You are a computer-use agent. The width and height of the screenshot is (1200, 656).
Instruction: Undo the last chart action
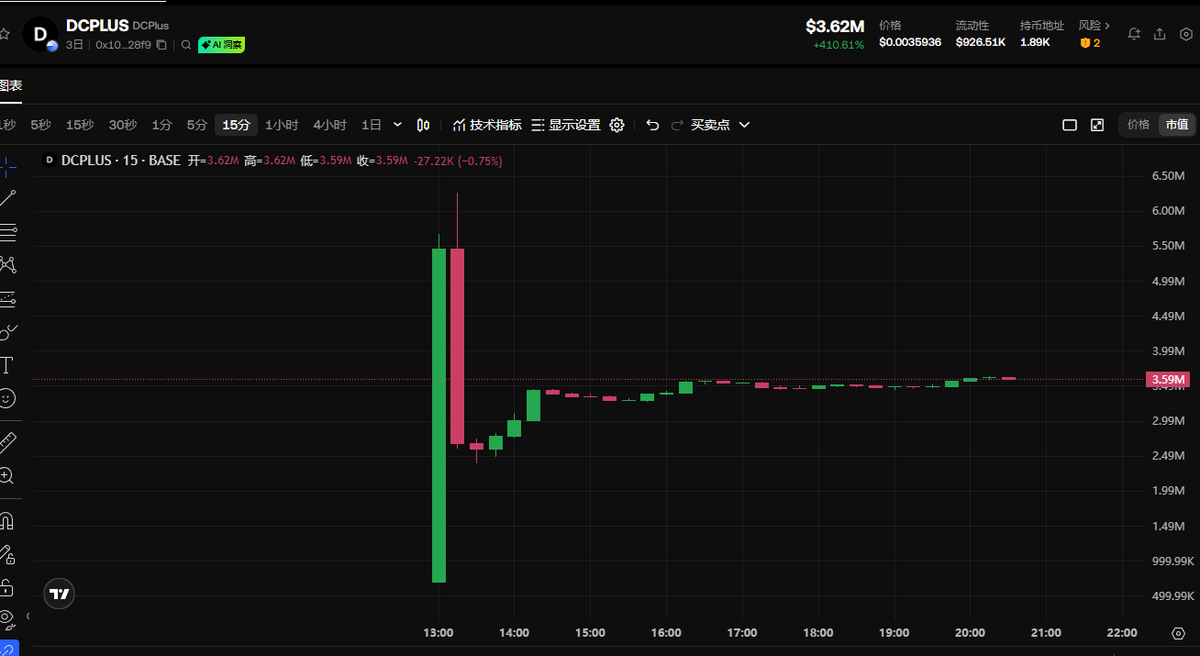click(x=653, y=125)
